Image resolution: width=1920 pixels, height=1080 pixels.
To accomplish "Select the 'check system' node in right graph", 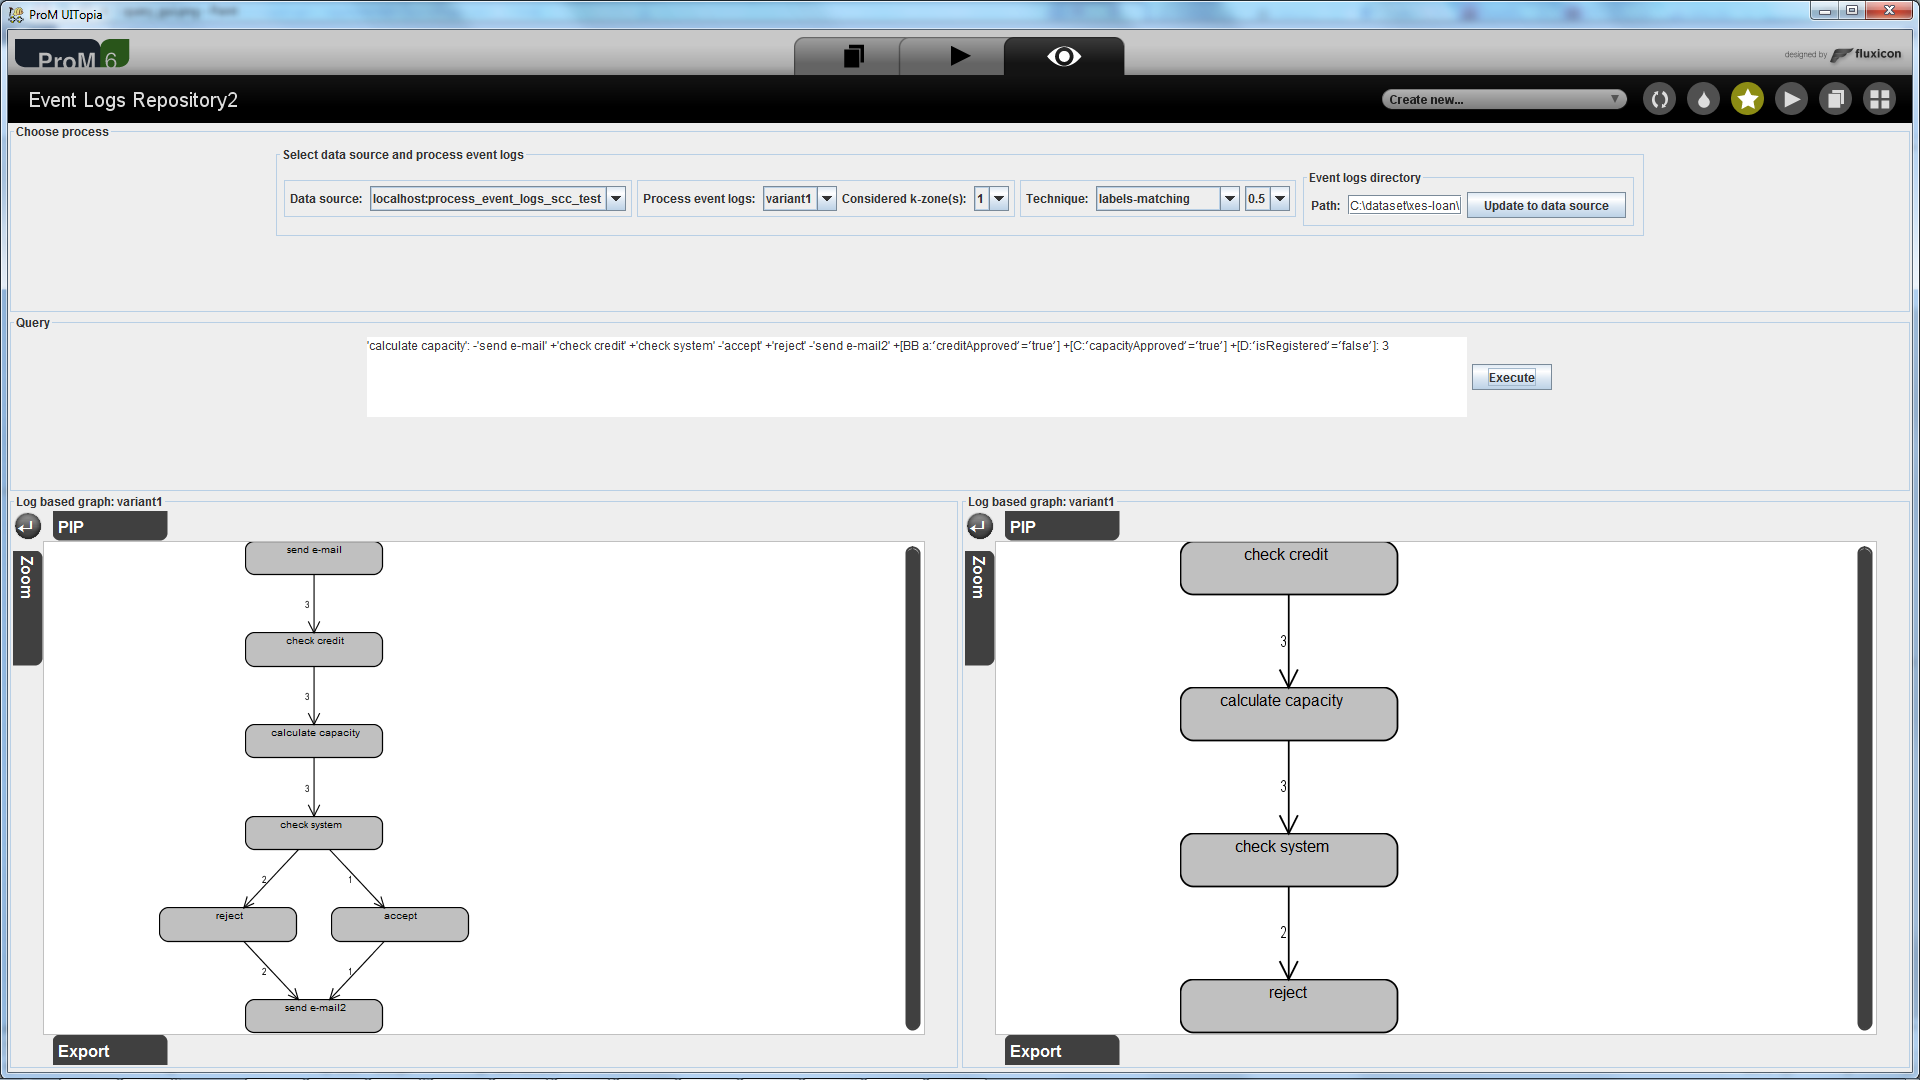I will tap(1288, 860).
